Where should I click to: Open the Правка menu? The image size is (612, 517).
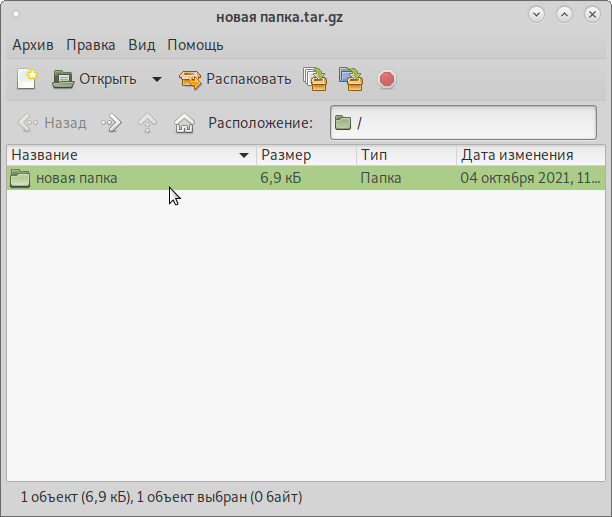tap(91, 45)
